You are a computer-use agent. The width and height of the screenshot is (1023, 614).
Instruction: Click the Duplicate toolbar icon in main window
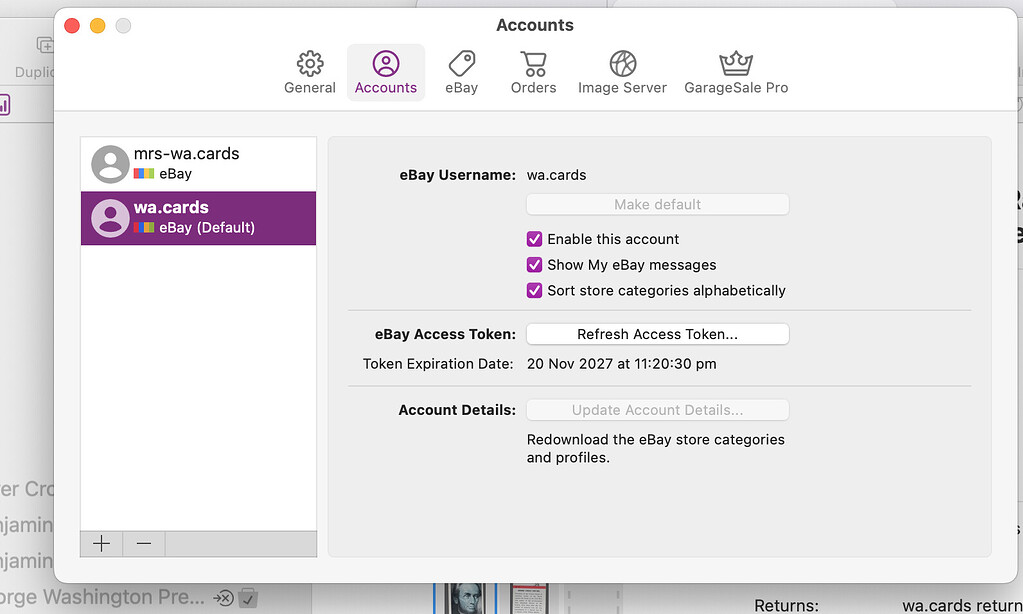(44, 46)
